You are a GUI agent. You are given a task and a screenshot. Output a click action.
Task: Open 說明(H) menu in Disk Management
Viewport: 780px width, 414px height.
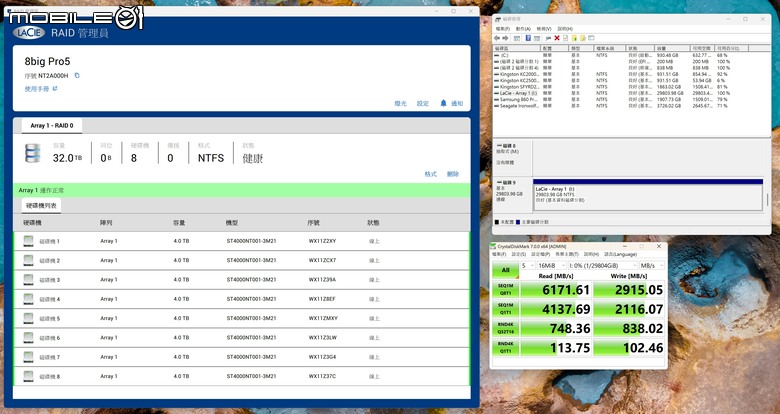click(565, 29)
